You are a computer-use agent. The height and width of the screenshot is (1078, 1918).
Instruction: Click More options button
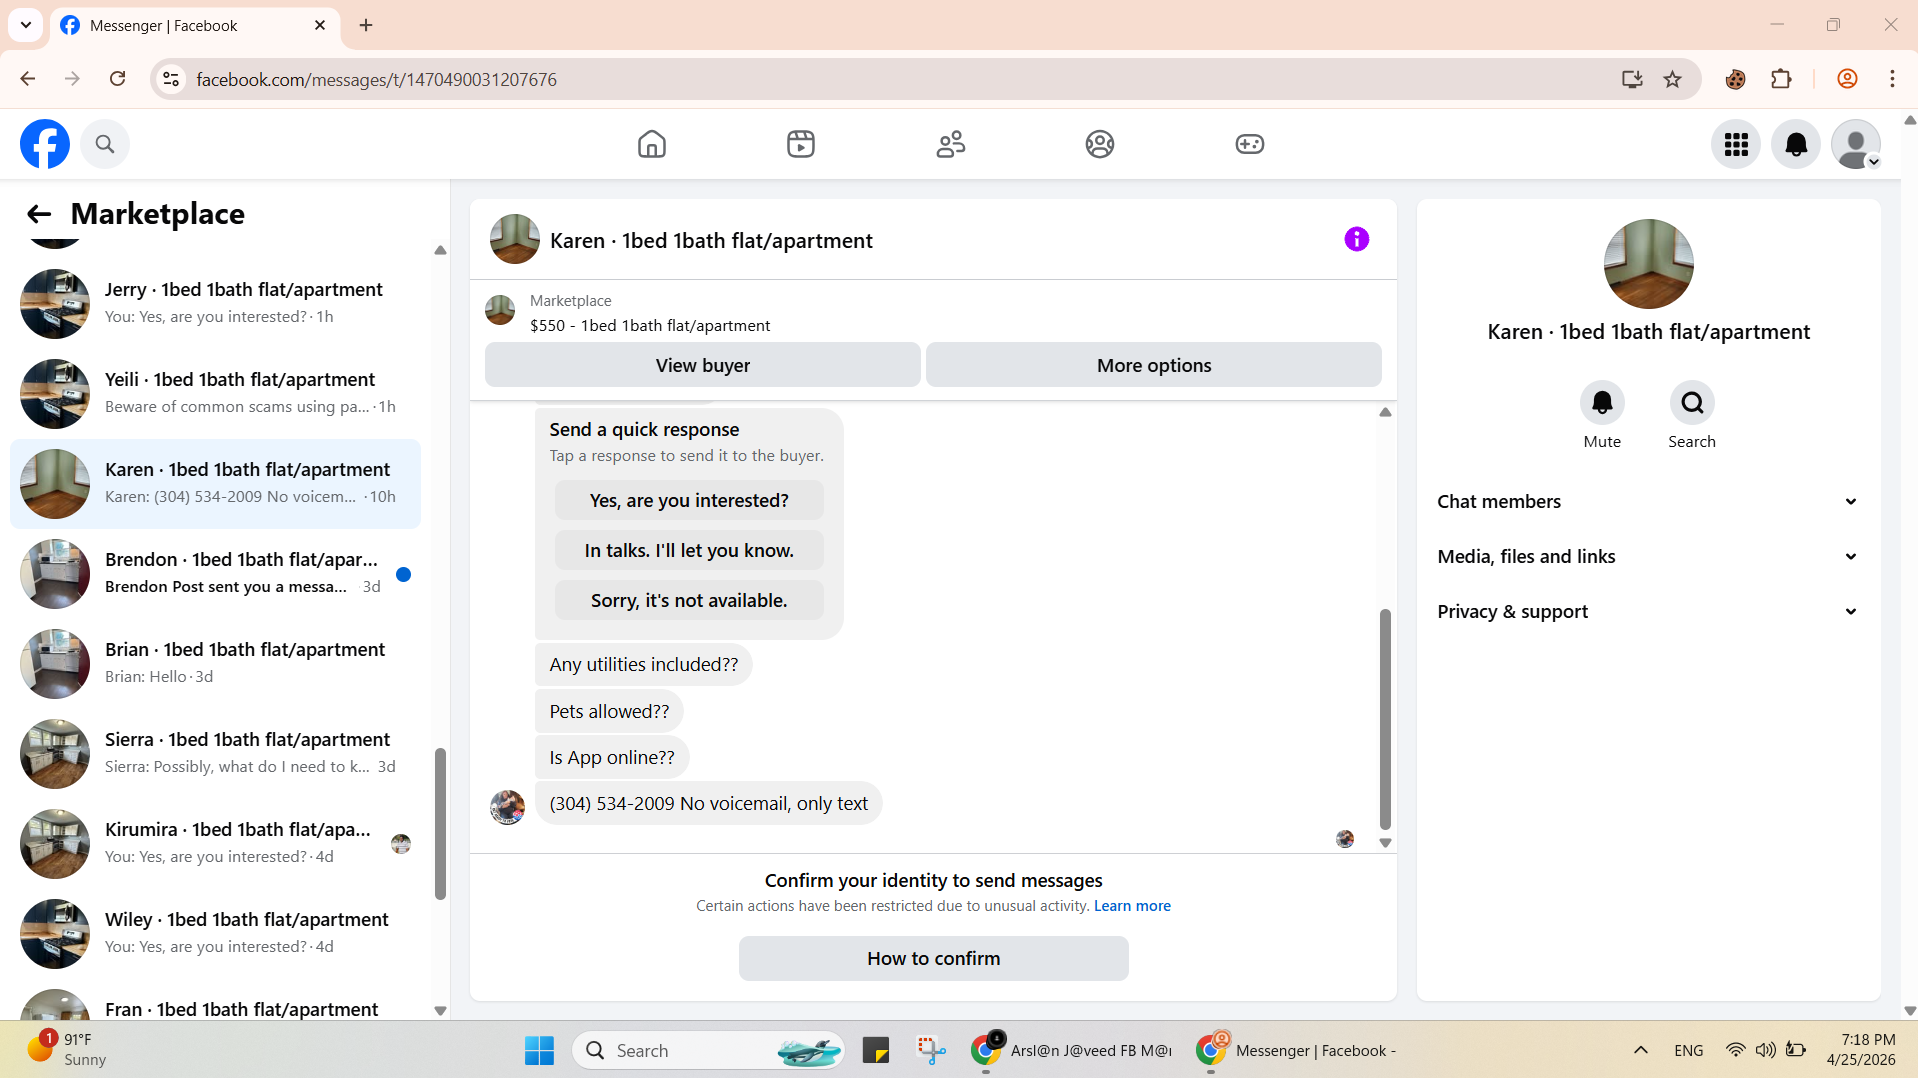pyautogui.click(x=1154, y=365)
